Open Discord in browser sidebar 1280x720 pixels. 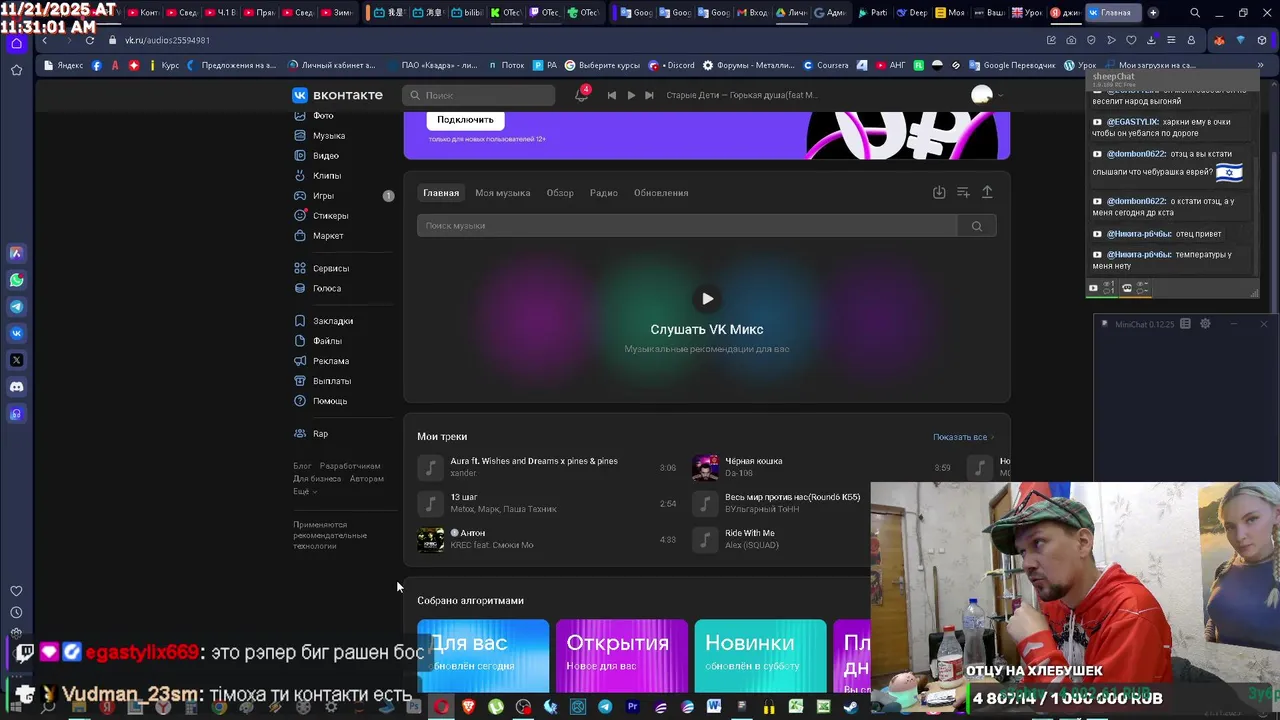[16, 387]
